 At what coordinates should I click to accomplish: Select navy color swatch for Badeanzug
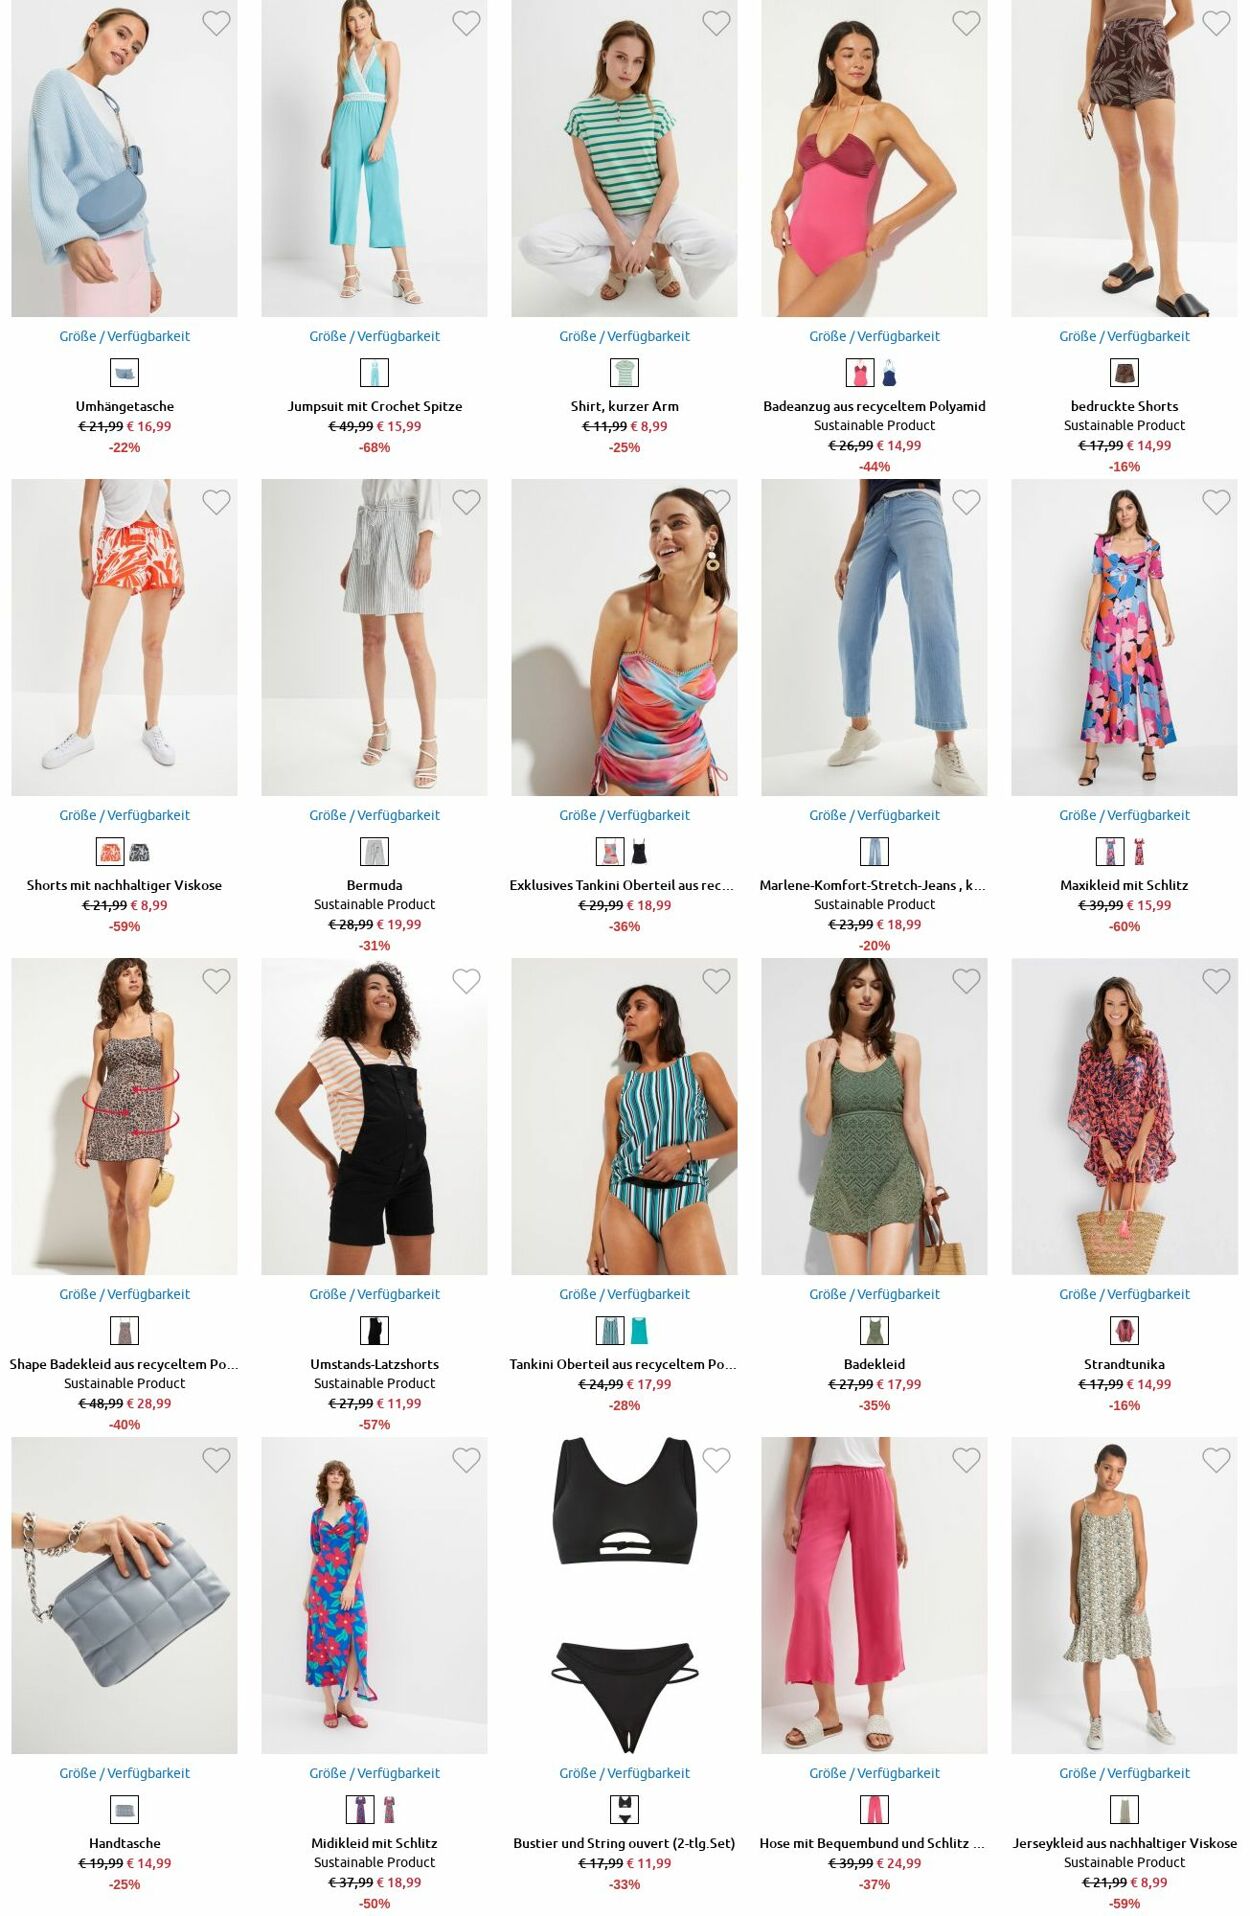click(x=889, y=373)
